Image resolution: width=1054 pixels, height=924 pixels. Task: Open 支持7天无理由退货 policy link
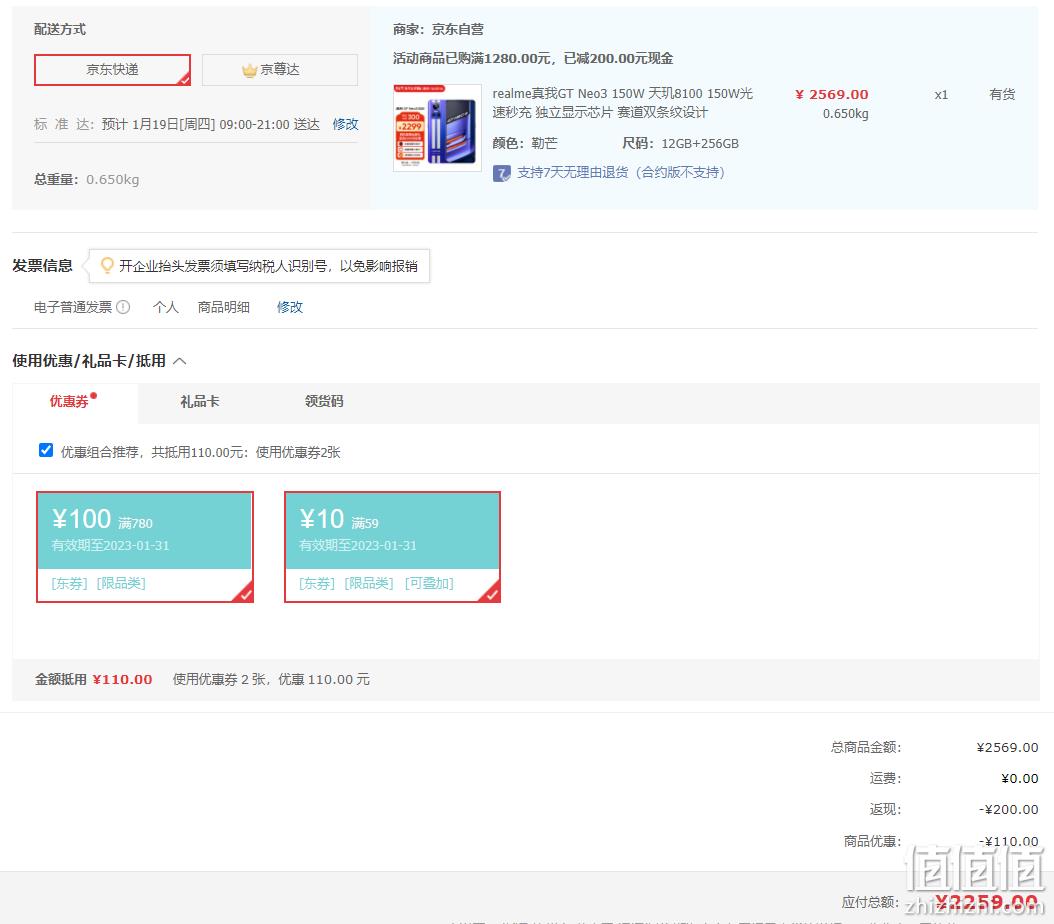[x=620, y=173]
